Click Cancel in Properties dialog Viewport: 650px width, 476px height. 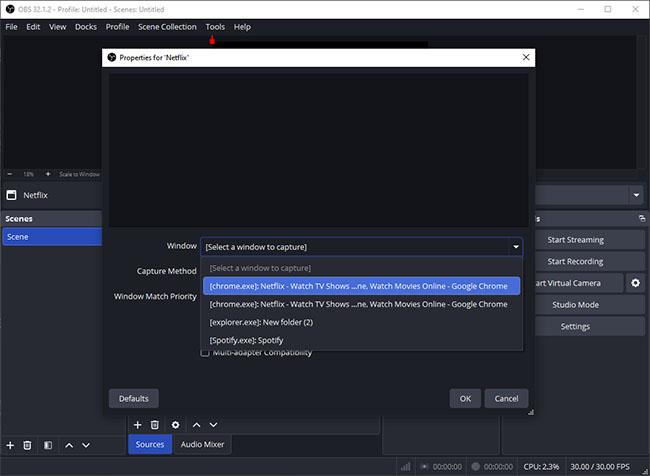click(506, 398)
